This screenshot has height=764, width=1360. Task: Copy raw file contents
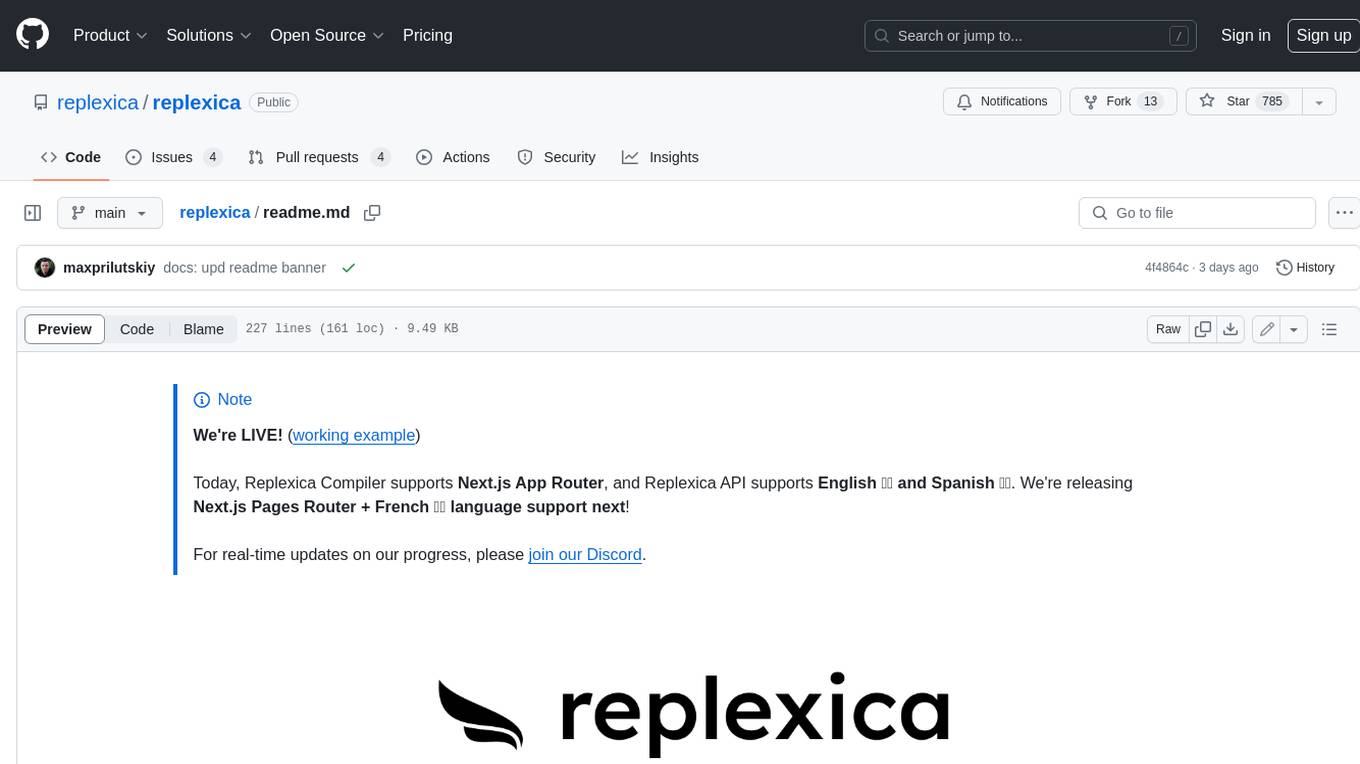(x=1203, y=329)
